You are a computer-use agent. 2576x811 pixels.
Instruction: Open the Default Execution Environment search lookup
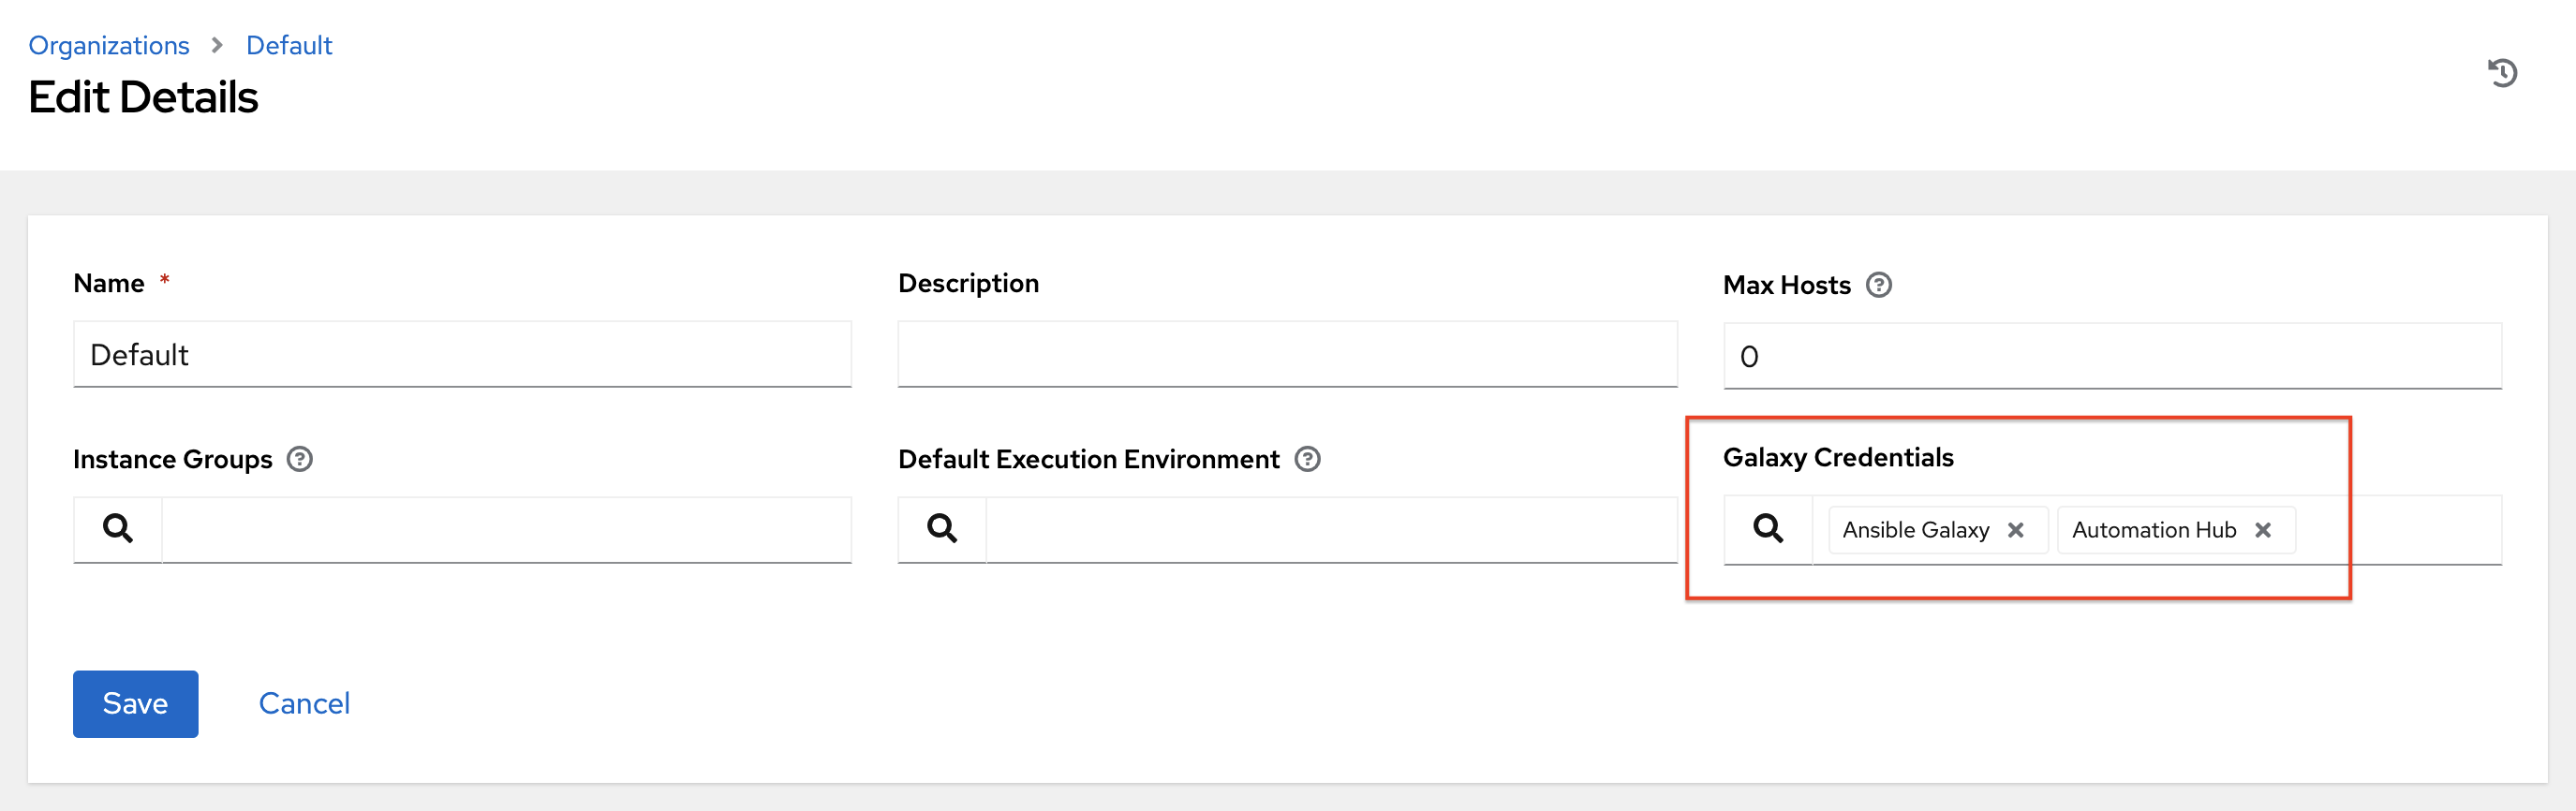click(x=941, y=528)
